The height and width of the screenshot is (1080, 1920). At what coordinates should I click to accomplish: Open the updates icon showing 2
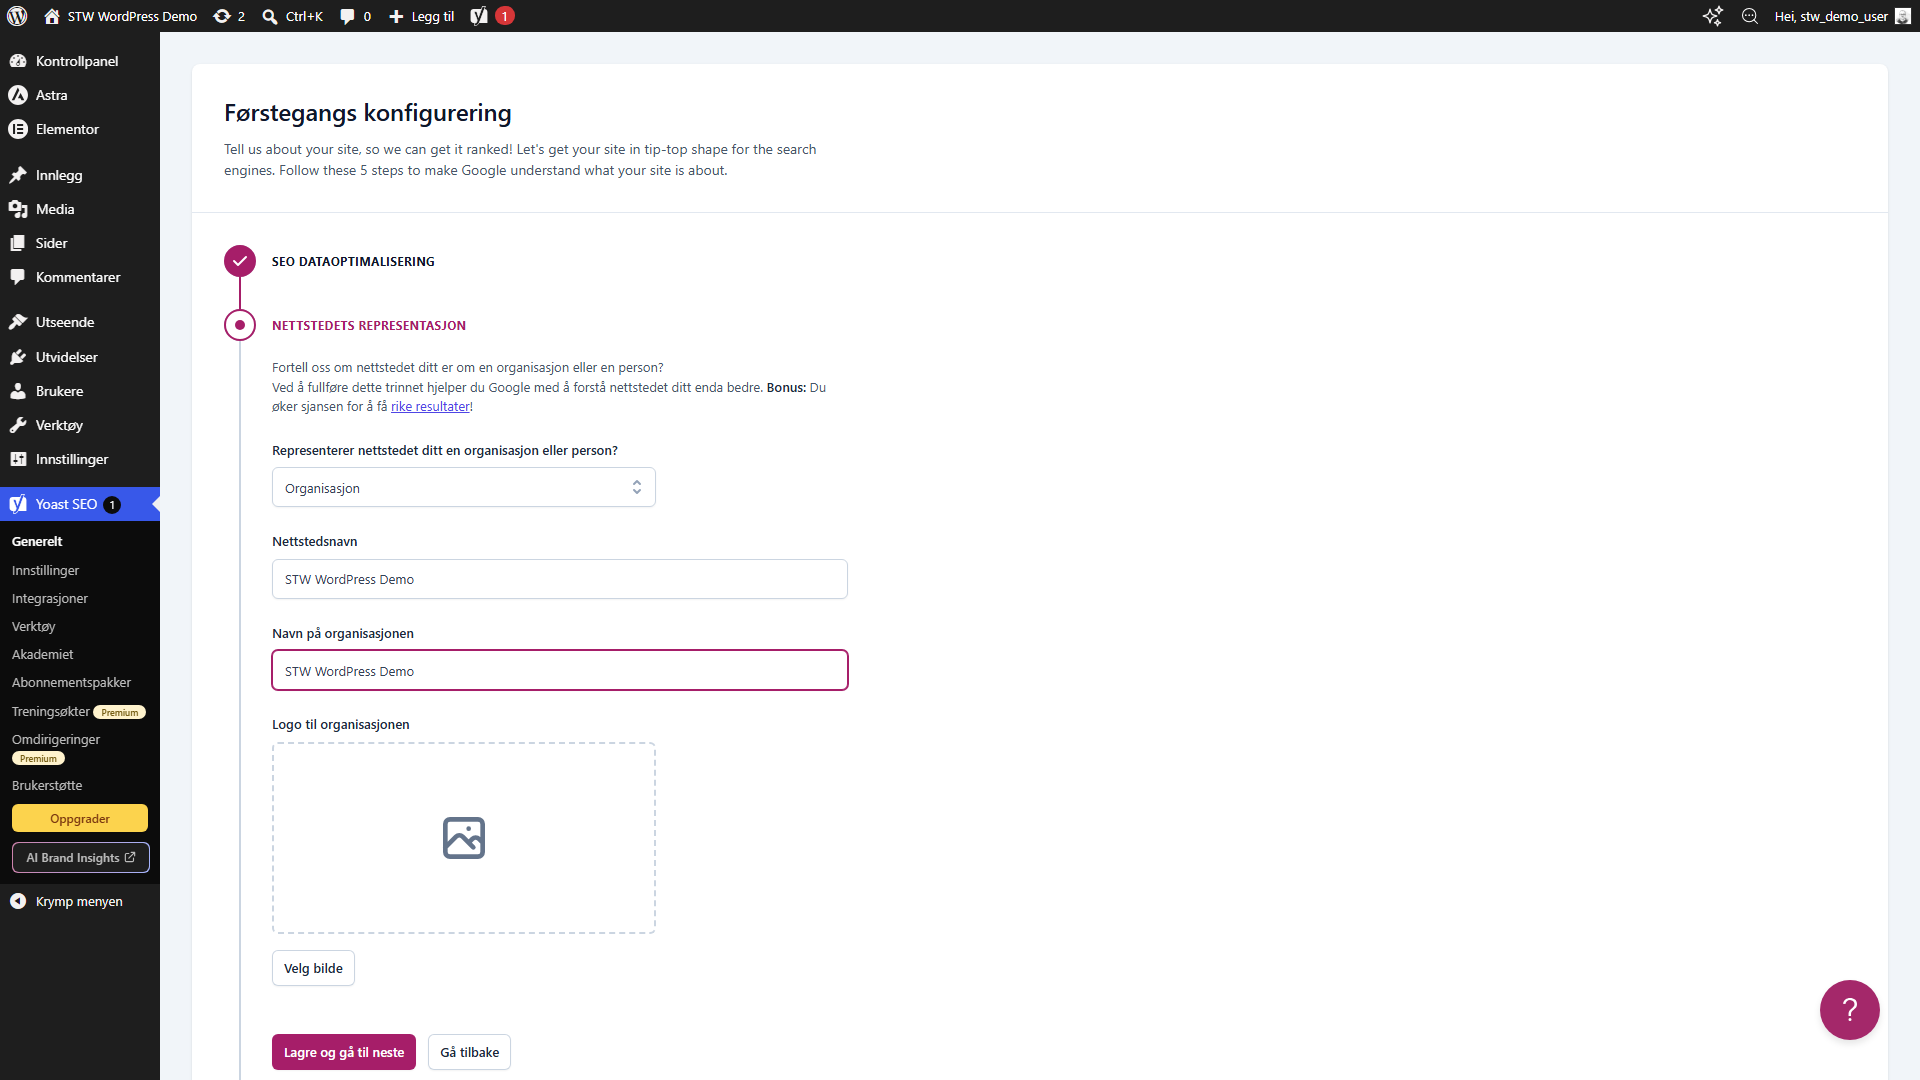click(x=229, y=16)
